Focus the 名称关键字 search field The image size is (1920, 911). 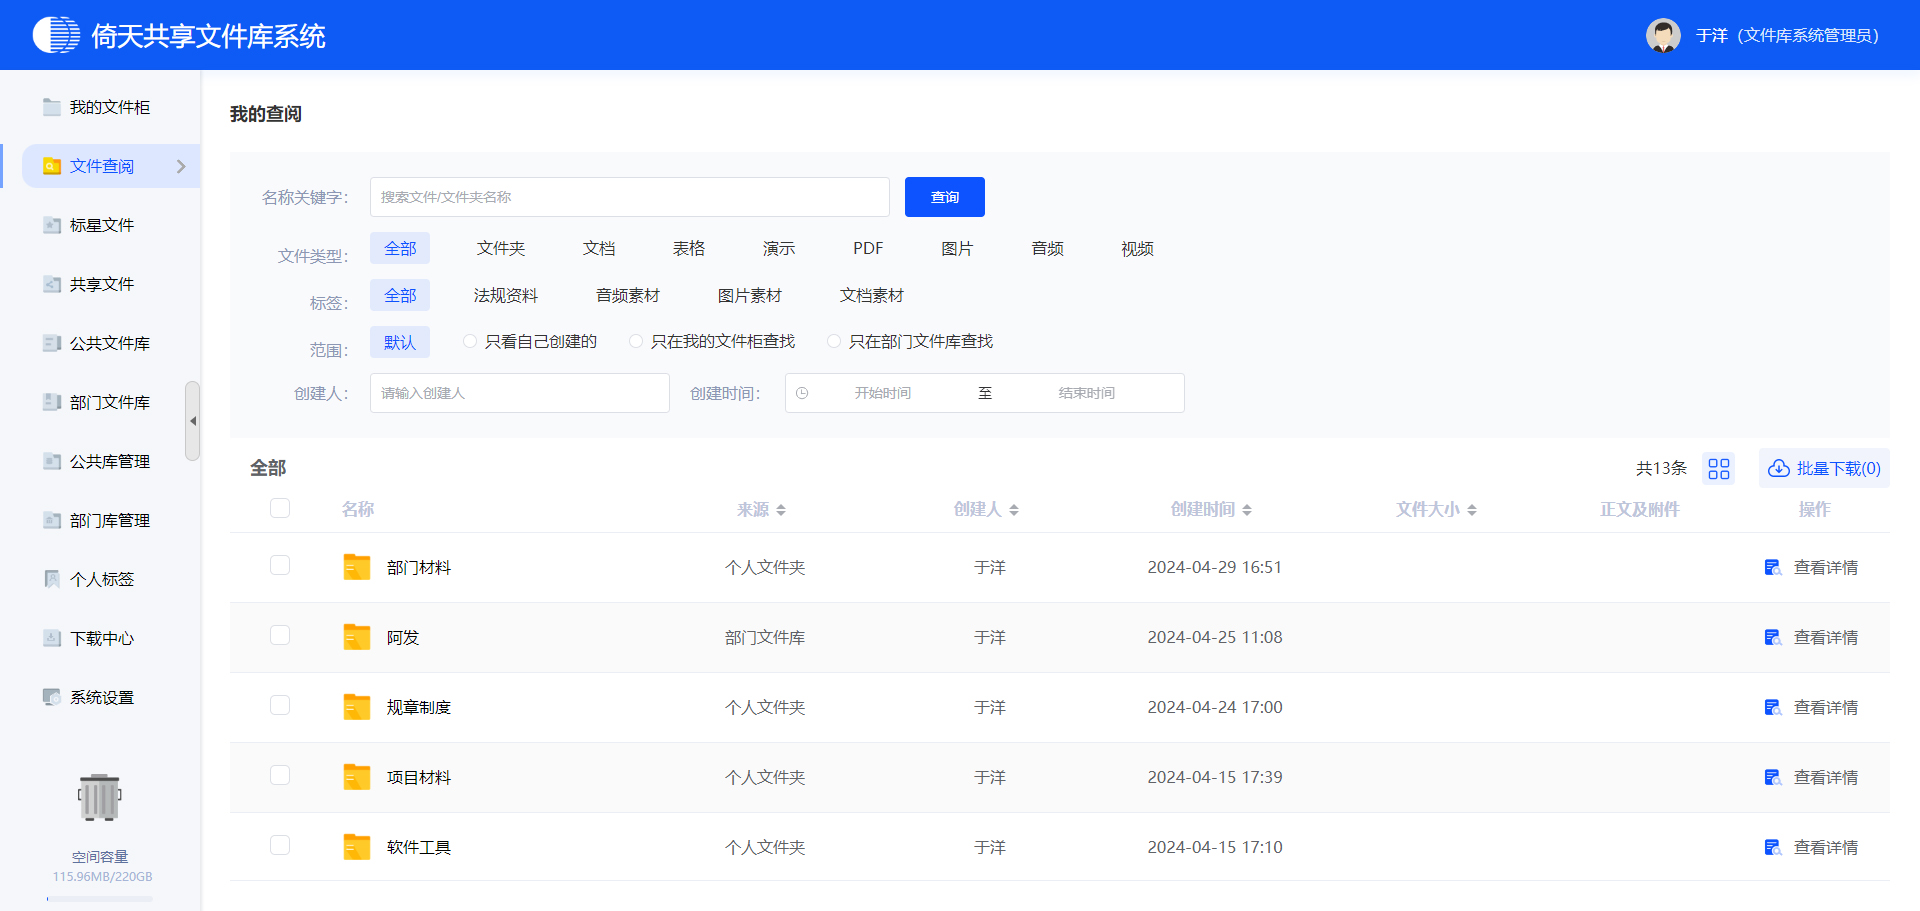pyautogui.click(x=630, y=197)
